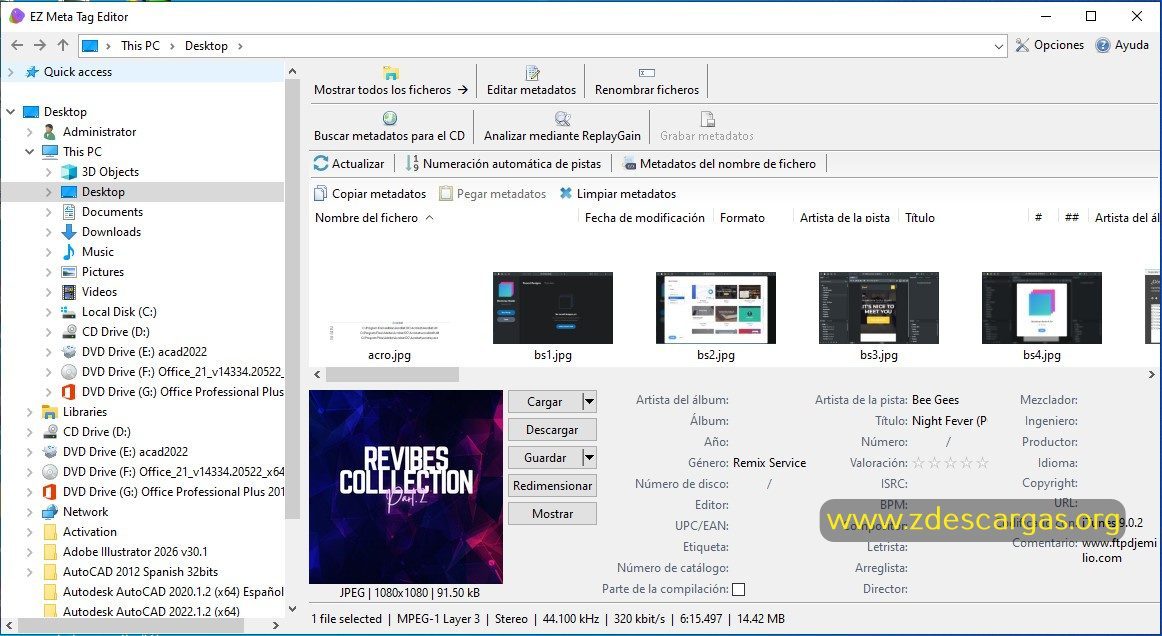Image resolution: width=1162 pixels, height=636 pixels.
Task: Select Local Disk (C:) in the tree
Action: click(x=119, y=312)
